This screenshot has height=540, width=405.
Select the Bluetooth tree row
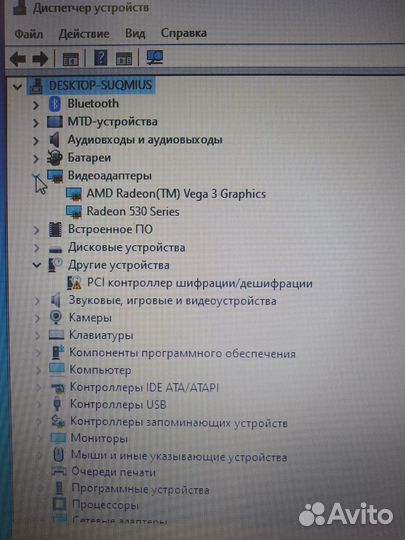(93, 103)
